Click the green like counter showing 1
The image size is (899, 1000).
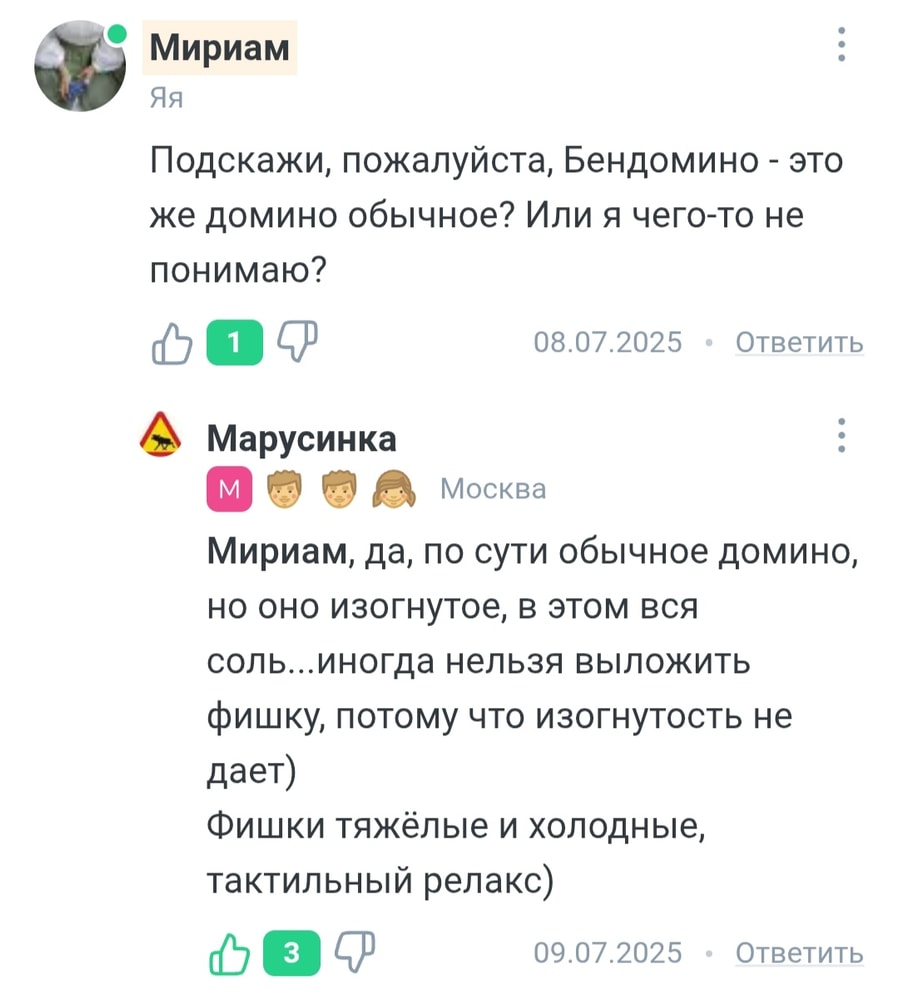point(234,342)
